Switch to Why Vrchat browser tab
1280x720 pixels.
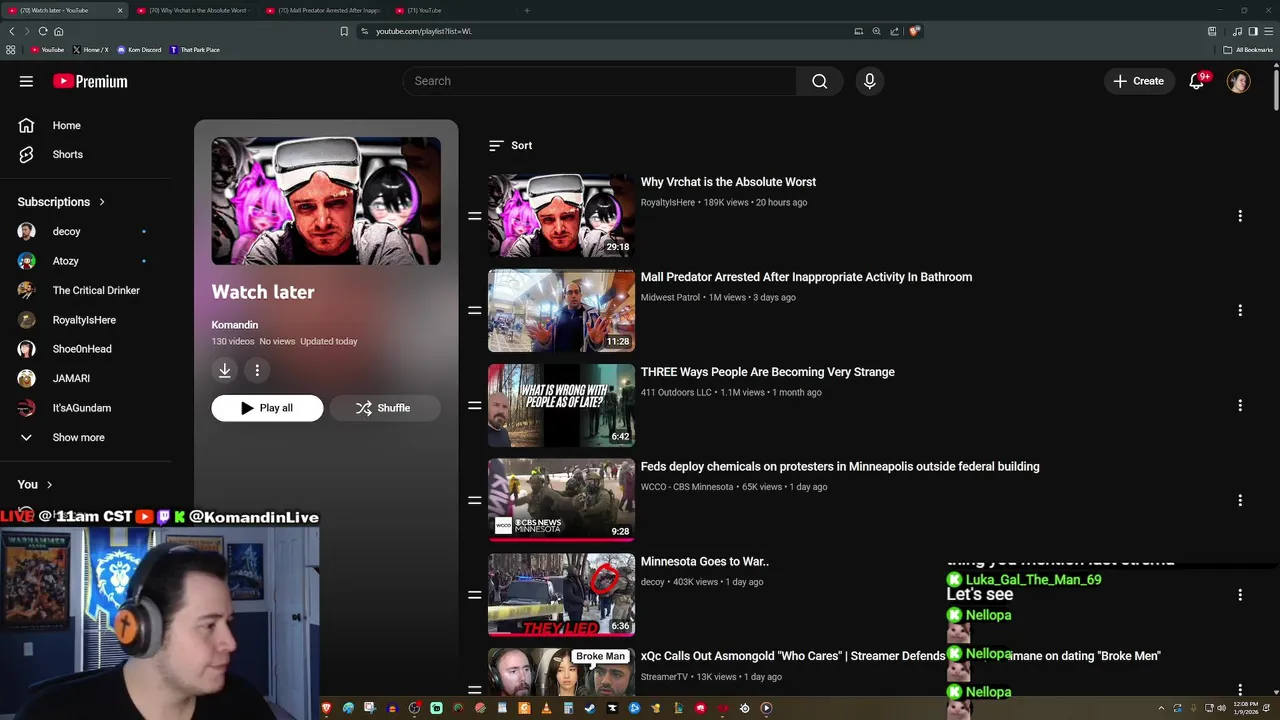(x=195, y=10)
